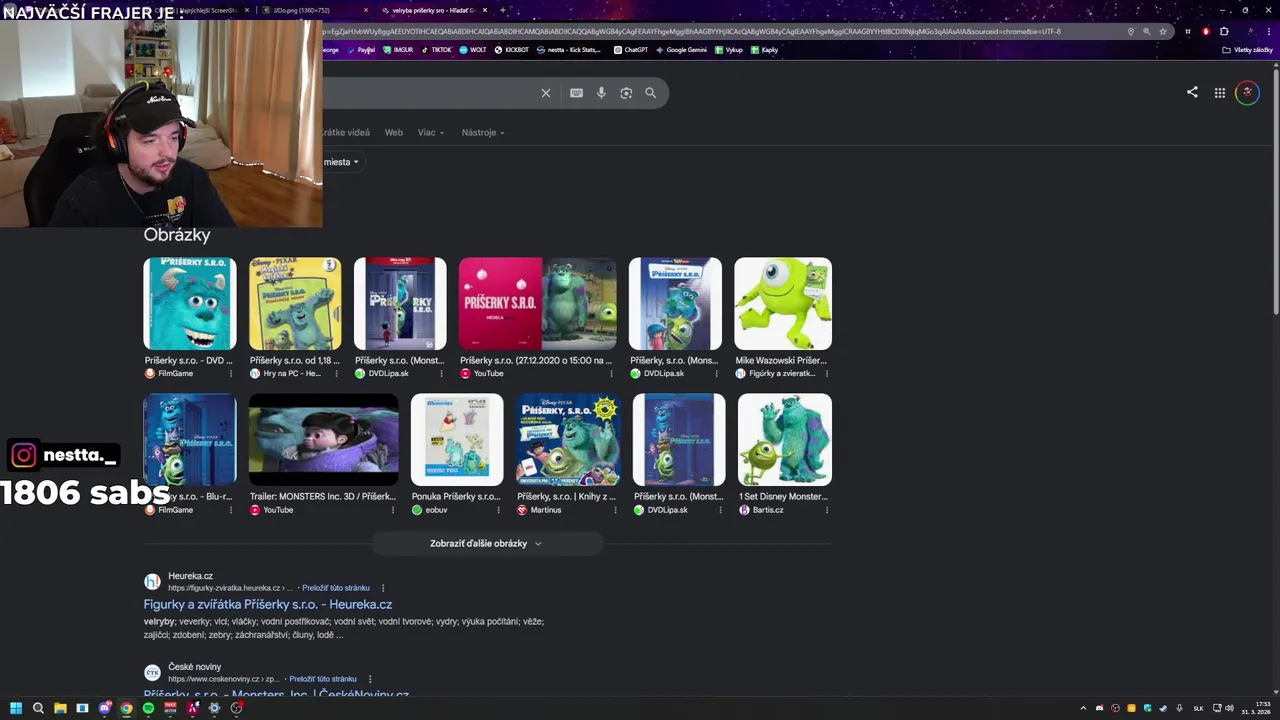Open 1 Set Disney Monster Bartis.cz image
Screen dimensions: 1280x720
(x=785, y=440)
